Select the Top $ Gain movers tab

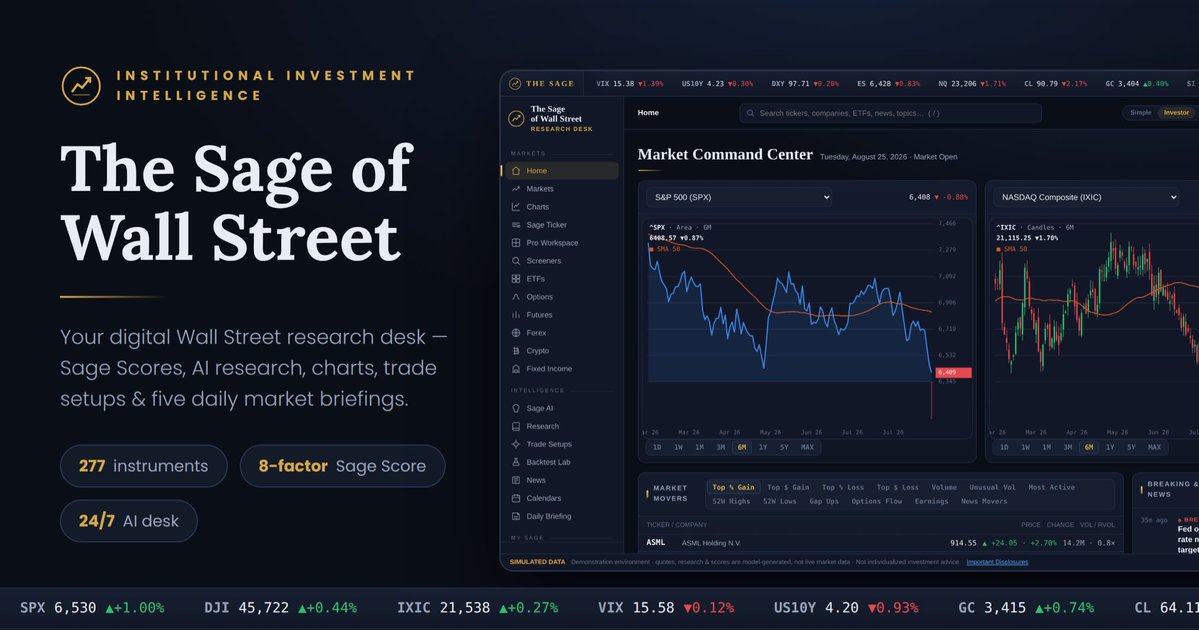pos(788,487)
